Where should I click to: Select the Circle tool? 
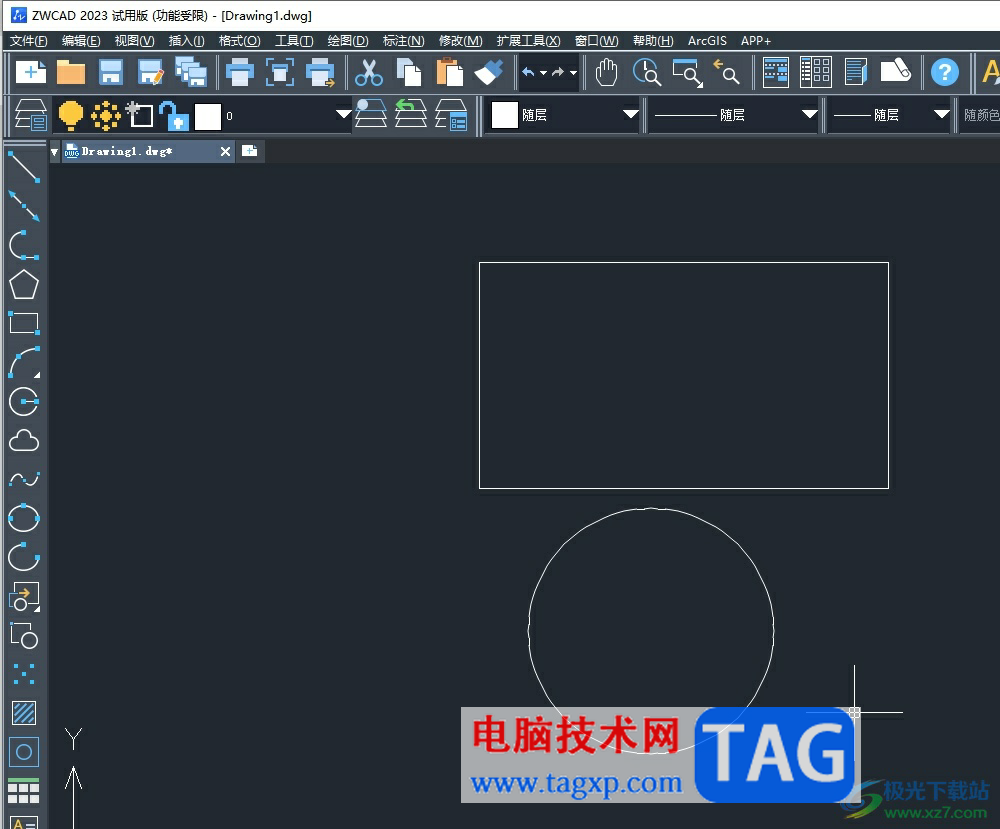pos(24,402)
